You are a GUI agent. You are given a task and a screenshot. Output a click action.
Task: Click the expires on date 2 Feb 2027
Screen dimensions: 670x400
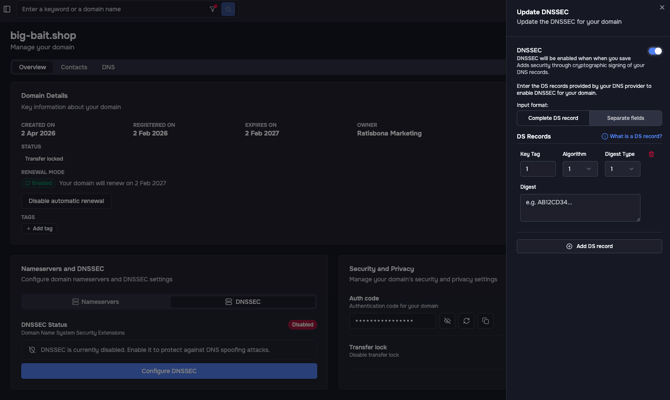[262, 133]
